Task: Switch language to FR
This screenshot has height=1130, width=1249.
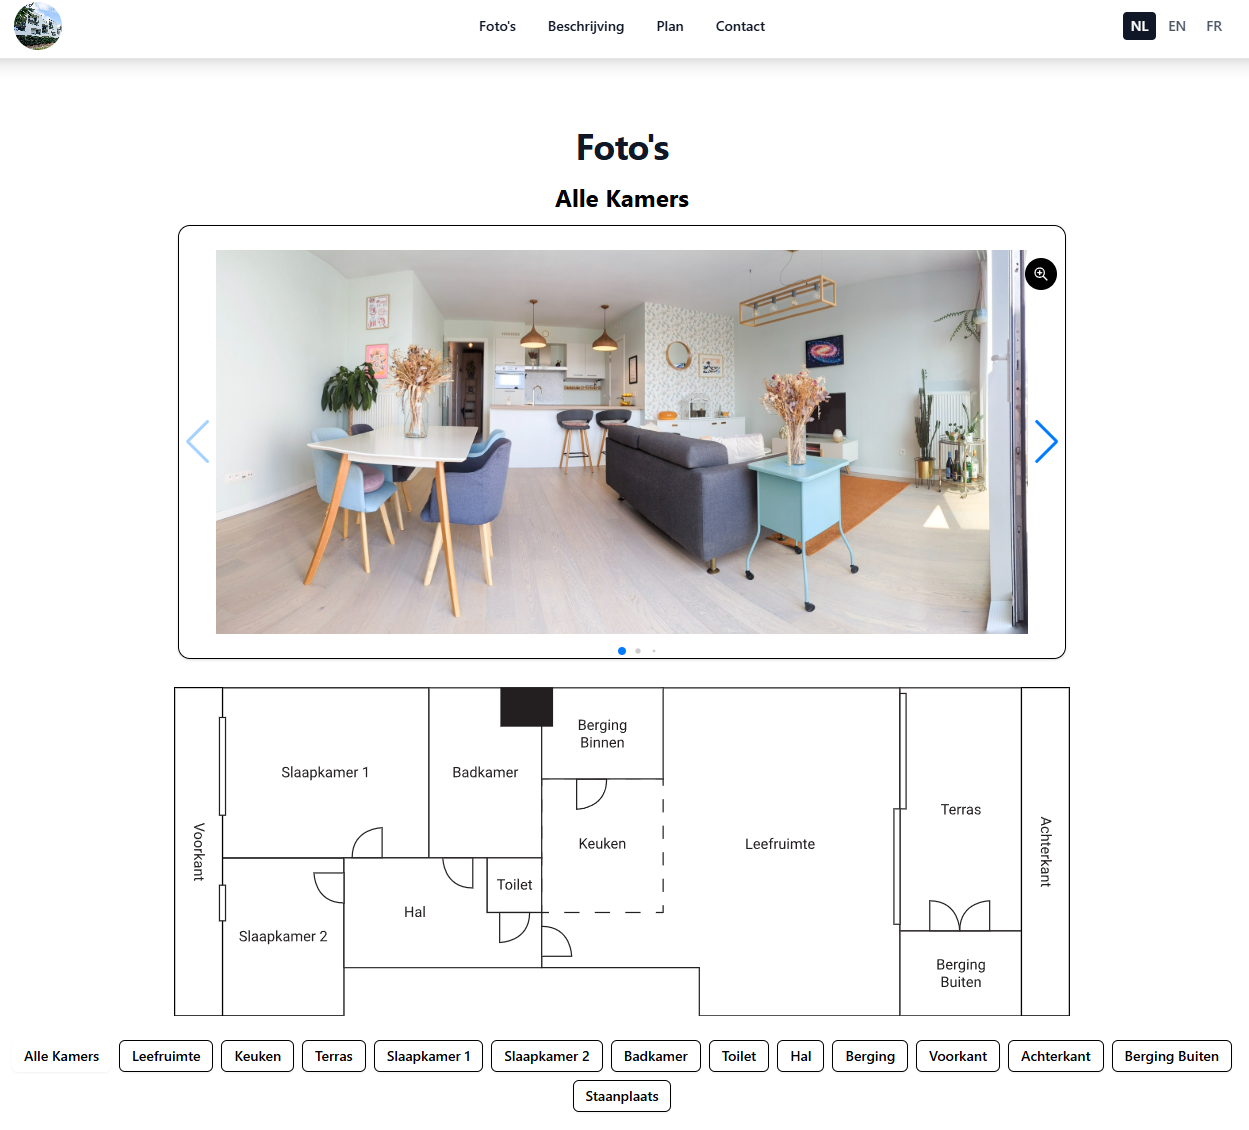Action: [x=1213, y=26]
